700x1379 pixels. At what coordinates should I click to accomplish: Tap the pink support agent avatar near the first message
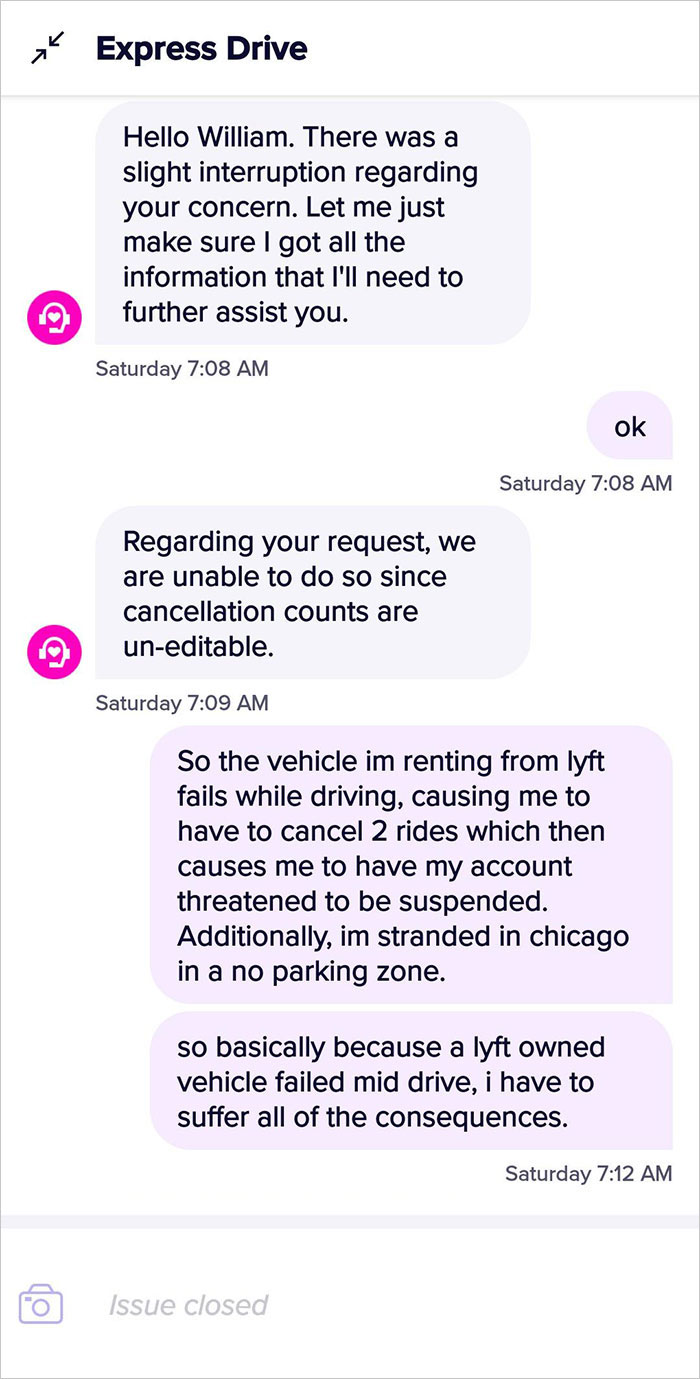53,317
